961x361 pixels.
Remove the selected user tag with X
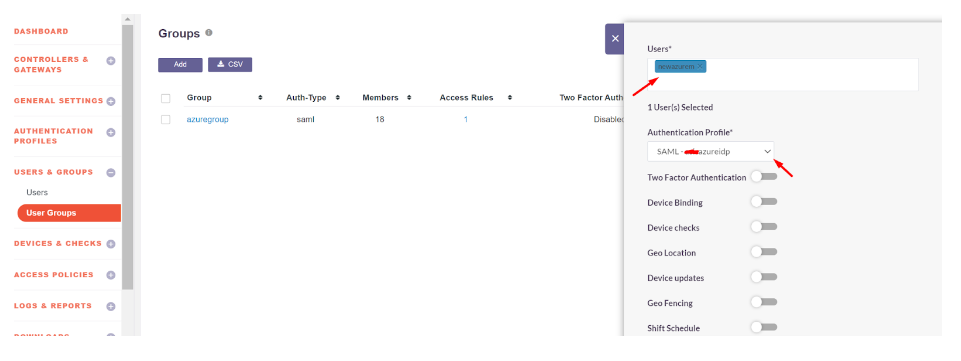[700, 66]
